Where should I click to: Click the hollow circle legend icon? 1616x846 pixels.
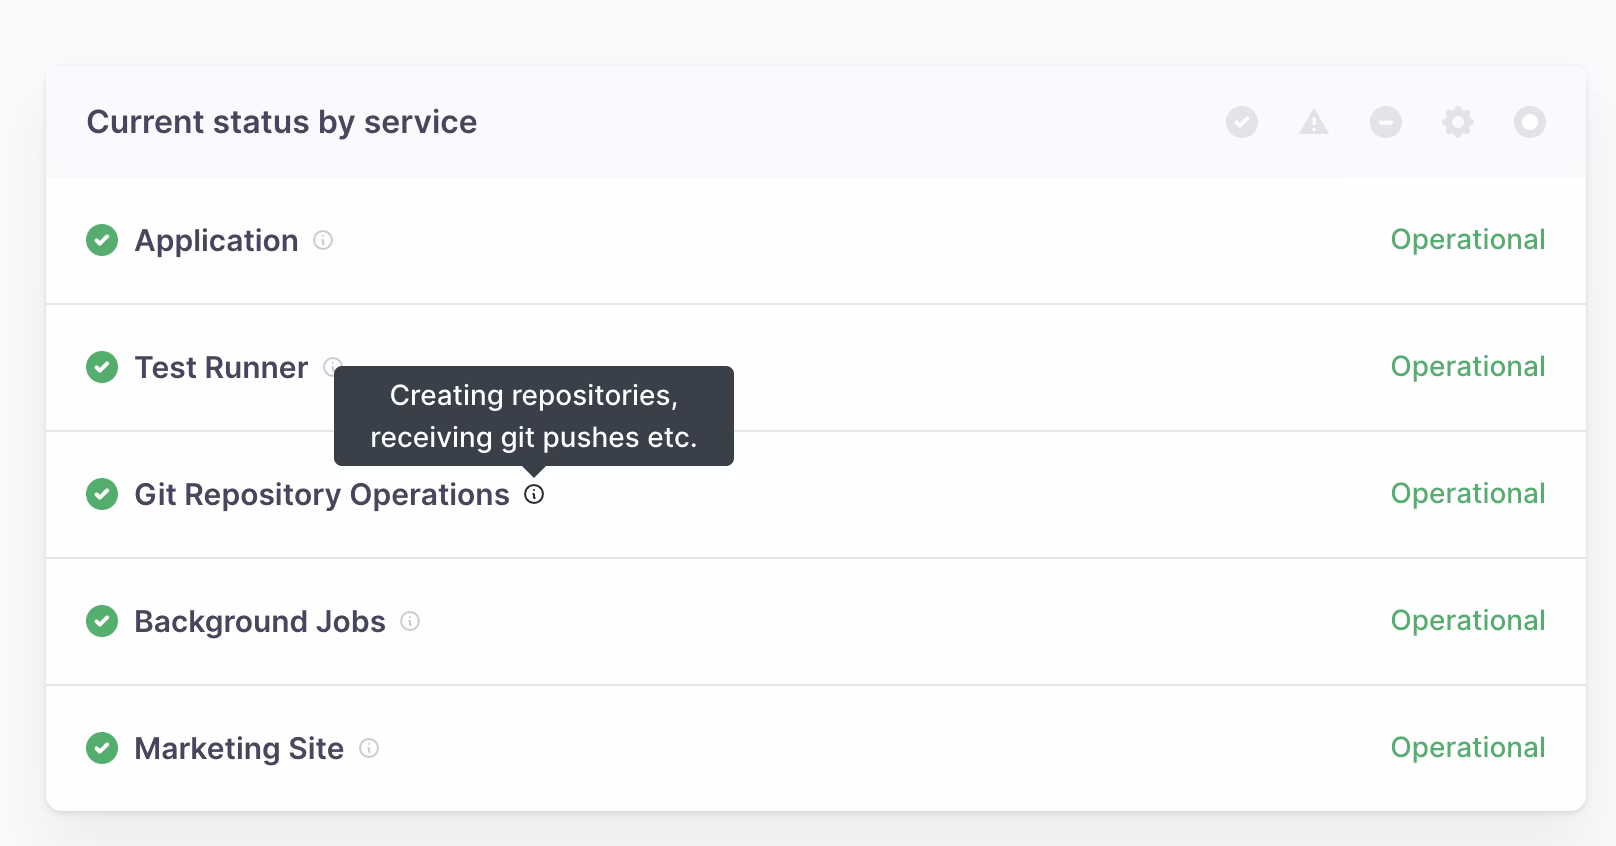[1529, 122]
